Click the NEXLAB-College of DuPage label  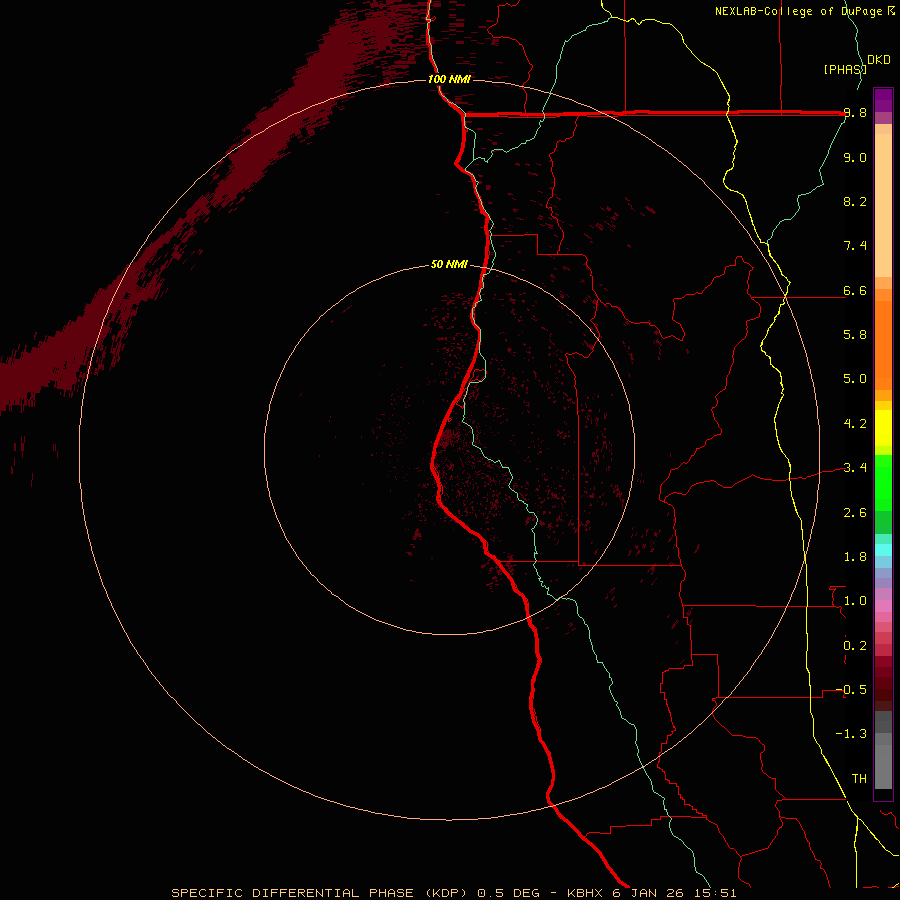coord(798,11)
